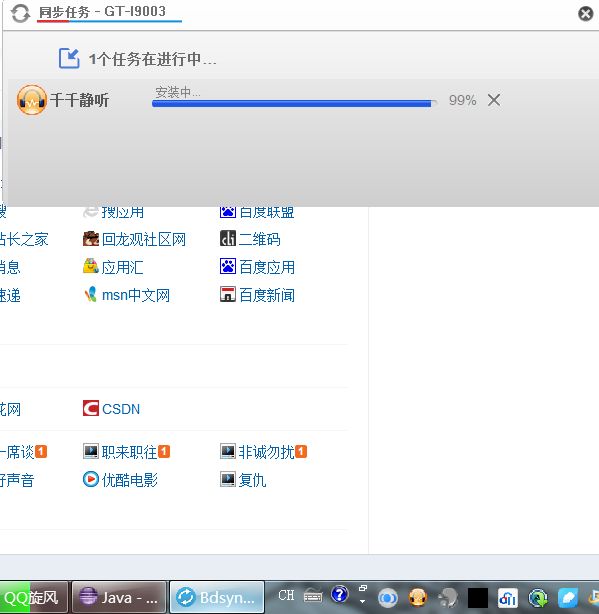
Task: Open the 优酷电影 link
Action: click(x=130, y=480)
